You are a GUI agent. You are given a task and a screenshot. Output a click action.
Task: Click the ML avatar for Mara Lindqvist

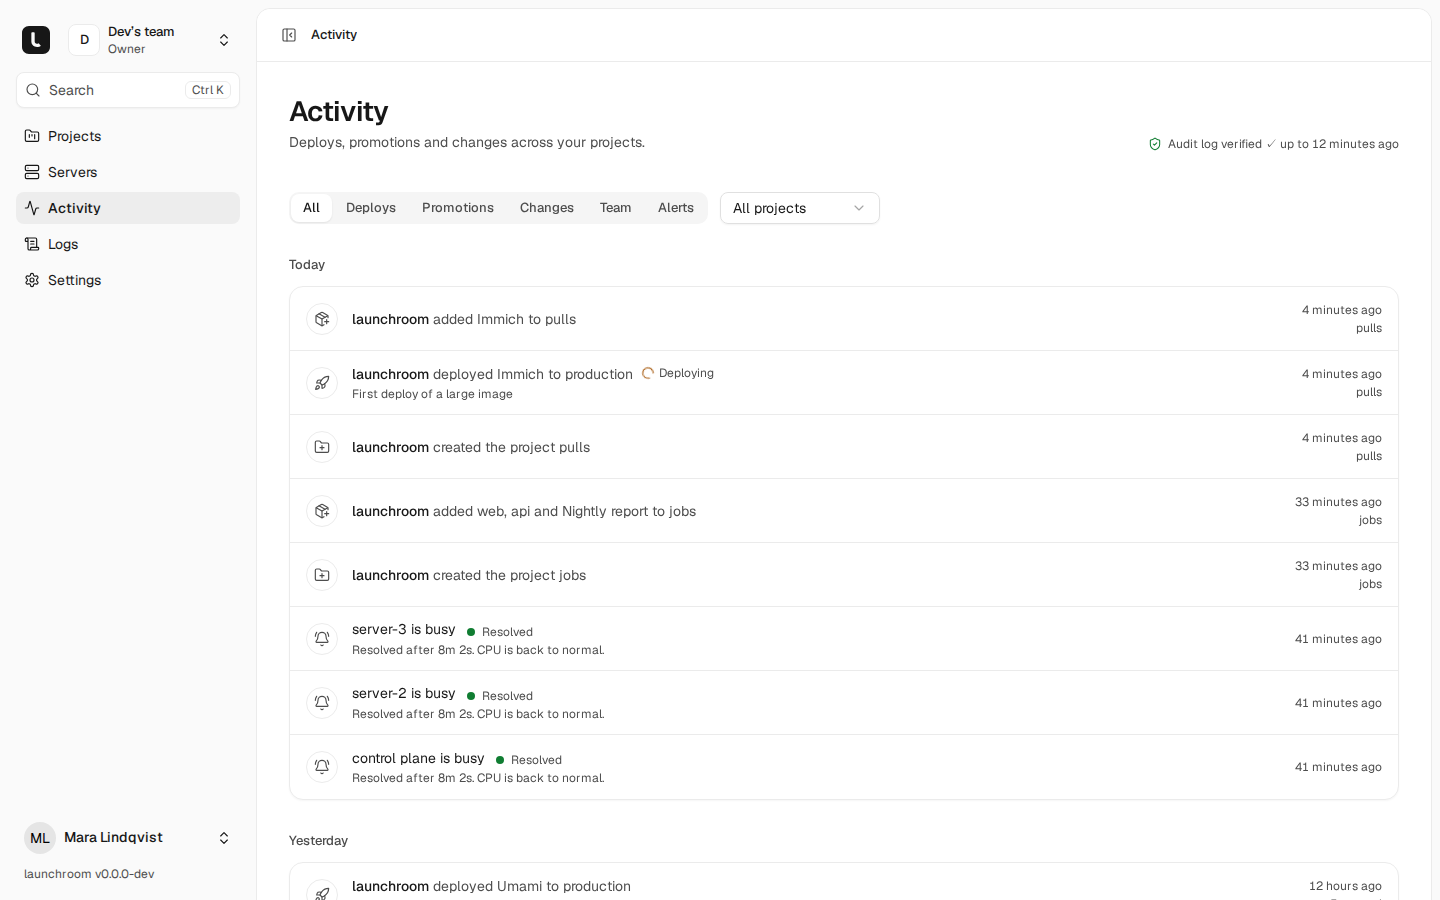pyautogui.click(x=40, y=838)
